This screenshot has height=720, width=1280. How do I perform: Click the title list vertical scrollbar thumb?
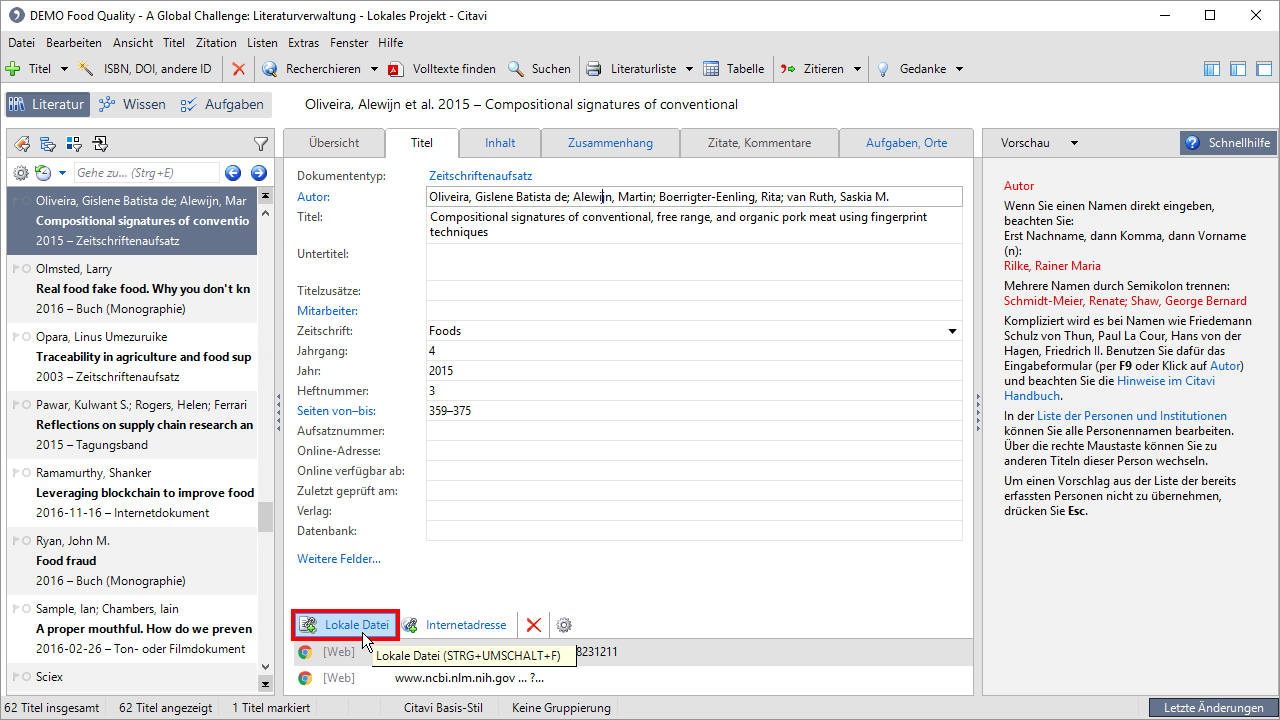tap(265, 516)
